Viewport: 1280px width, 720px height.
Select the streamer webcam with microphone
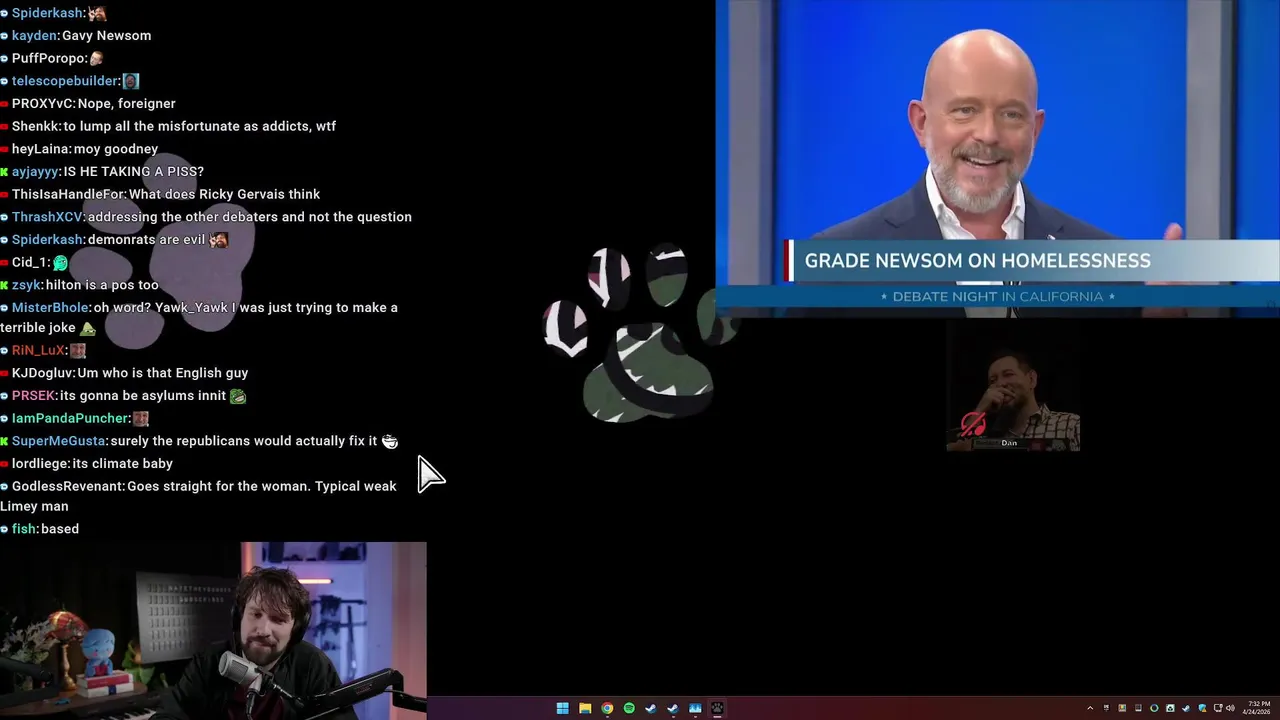(x=213, y=630)
